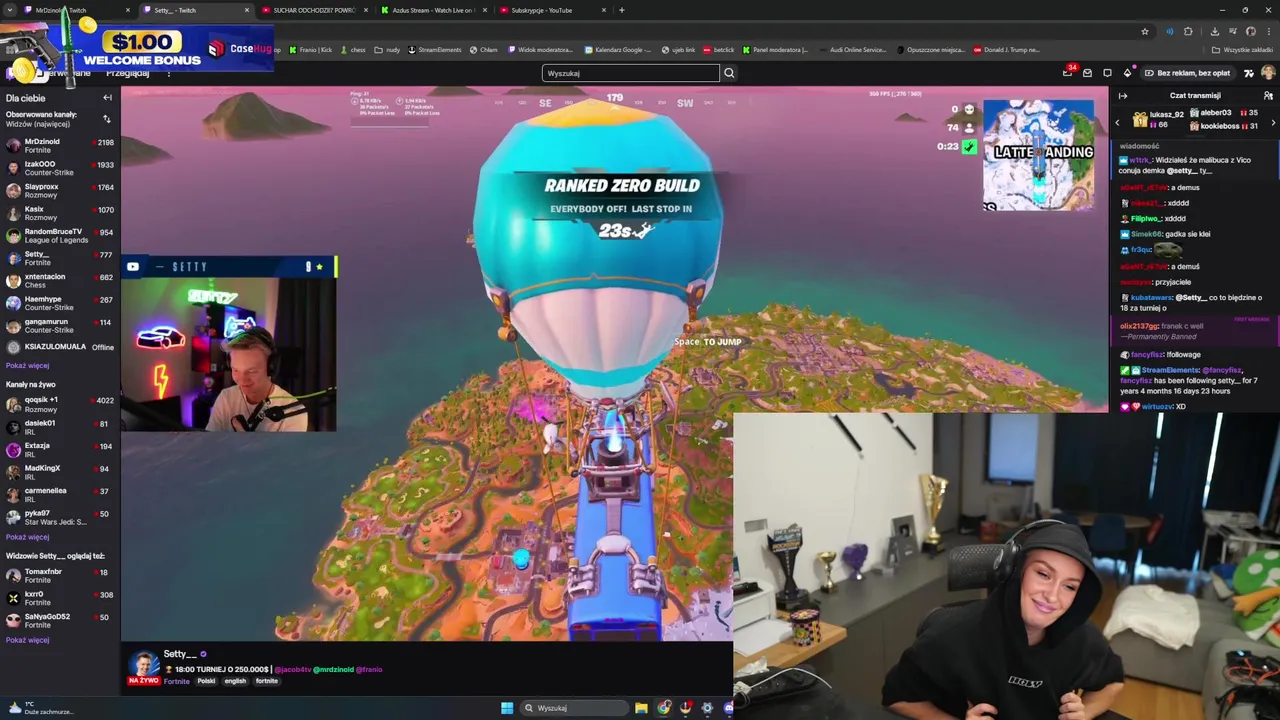Open Setty__ streamer avatar below the video
1280x720 pixels.
click(144, 666)
